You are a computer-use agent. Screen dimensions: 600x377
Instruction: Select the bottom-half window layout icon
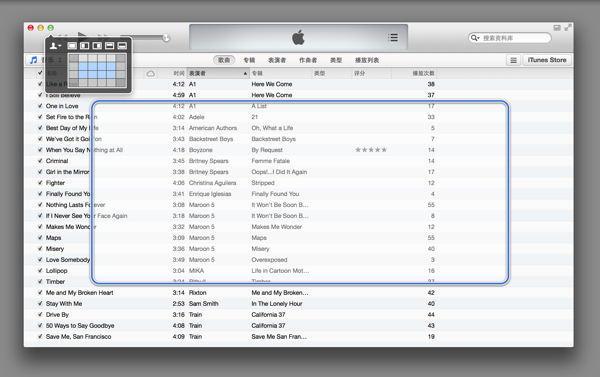[122, 46]
